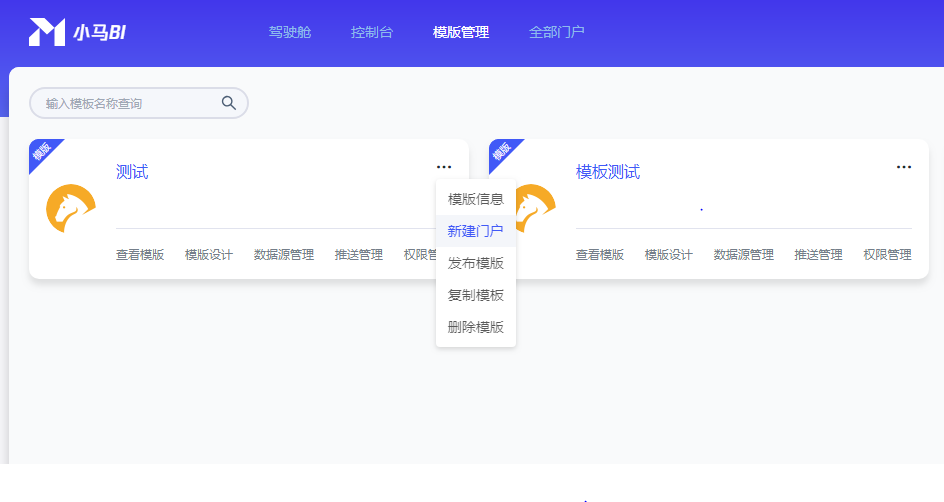Click the horse avatar on 测试 card
944x502 pixels.
pos(71,208)
